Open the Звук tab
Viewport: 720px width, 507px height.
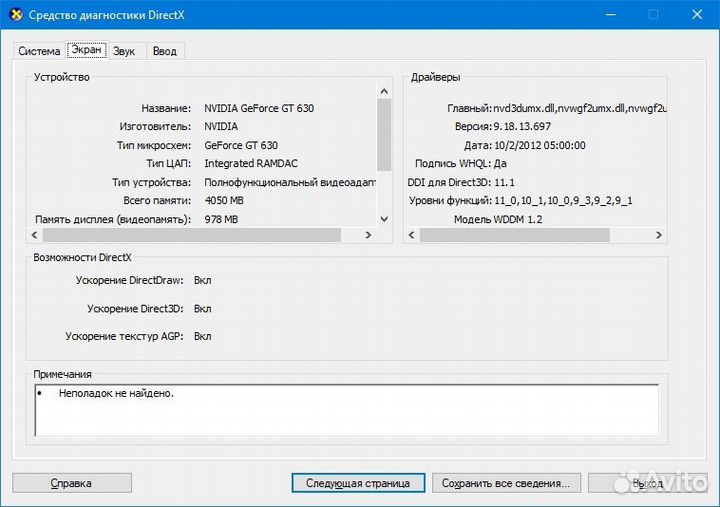click(124, 51)
